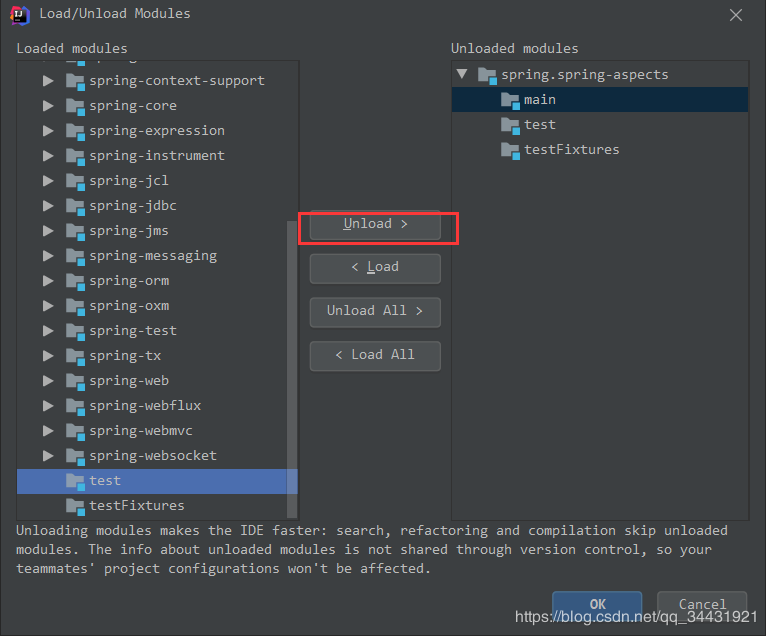Expand the spring-test tree node
The height and width of the screenshot is (636, 766).
coord(48,331)
